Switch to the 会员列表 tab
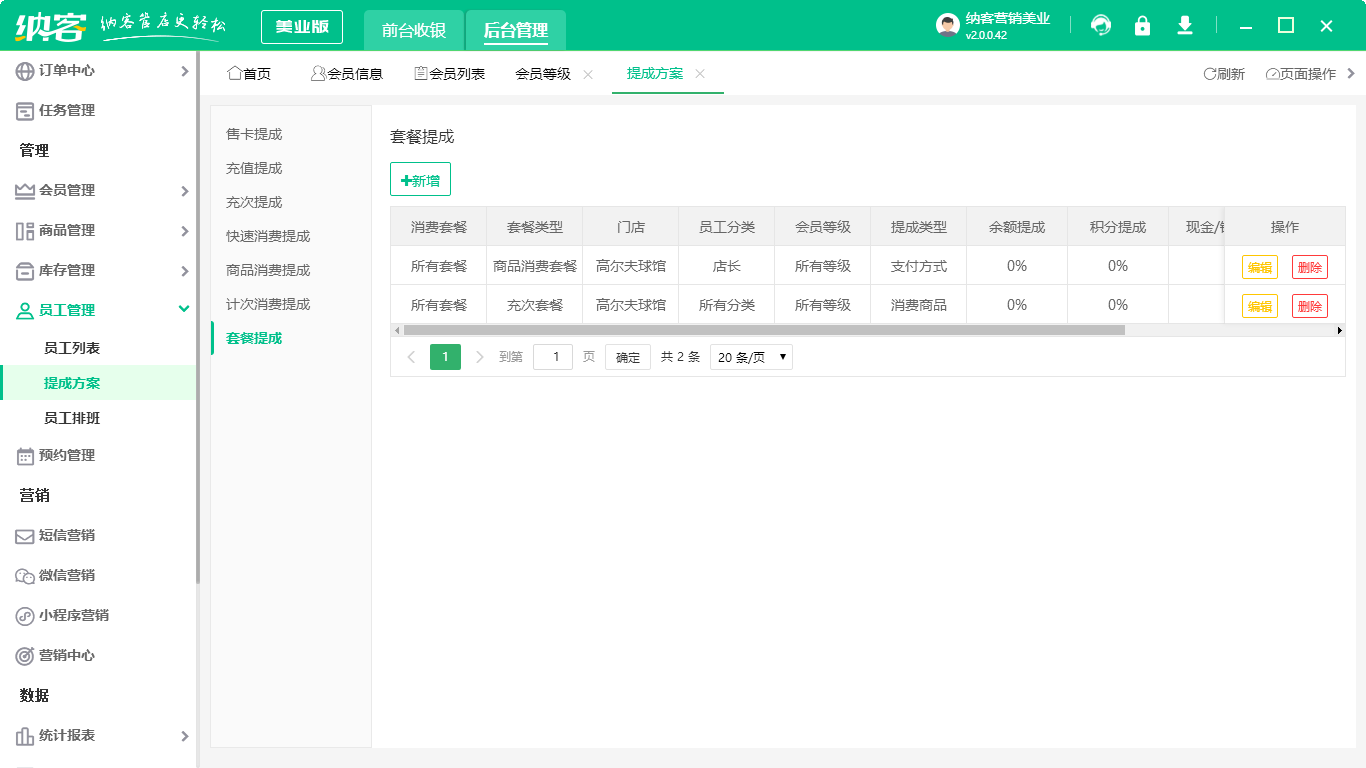Screen dimensions: 1366x768 coord(450,74)
